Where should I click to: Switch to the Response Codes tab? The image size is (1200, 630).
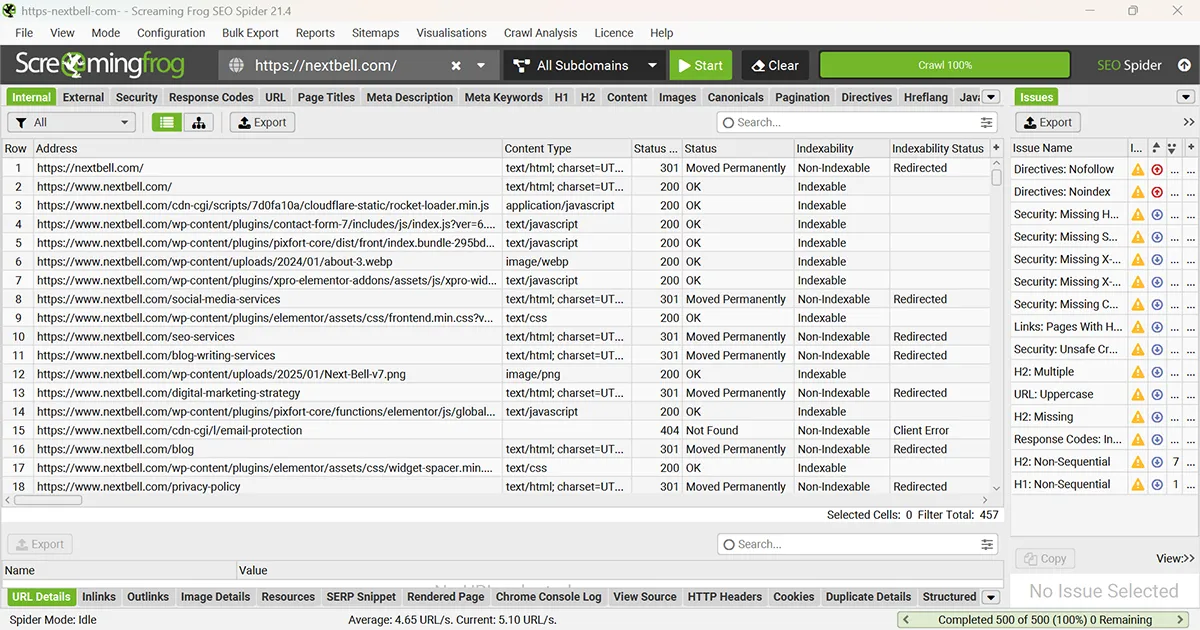click(211, 97)
